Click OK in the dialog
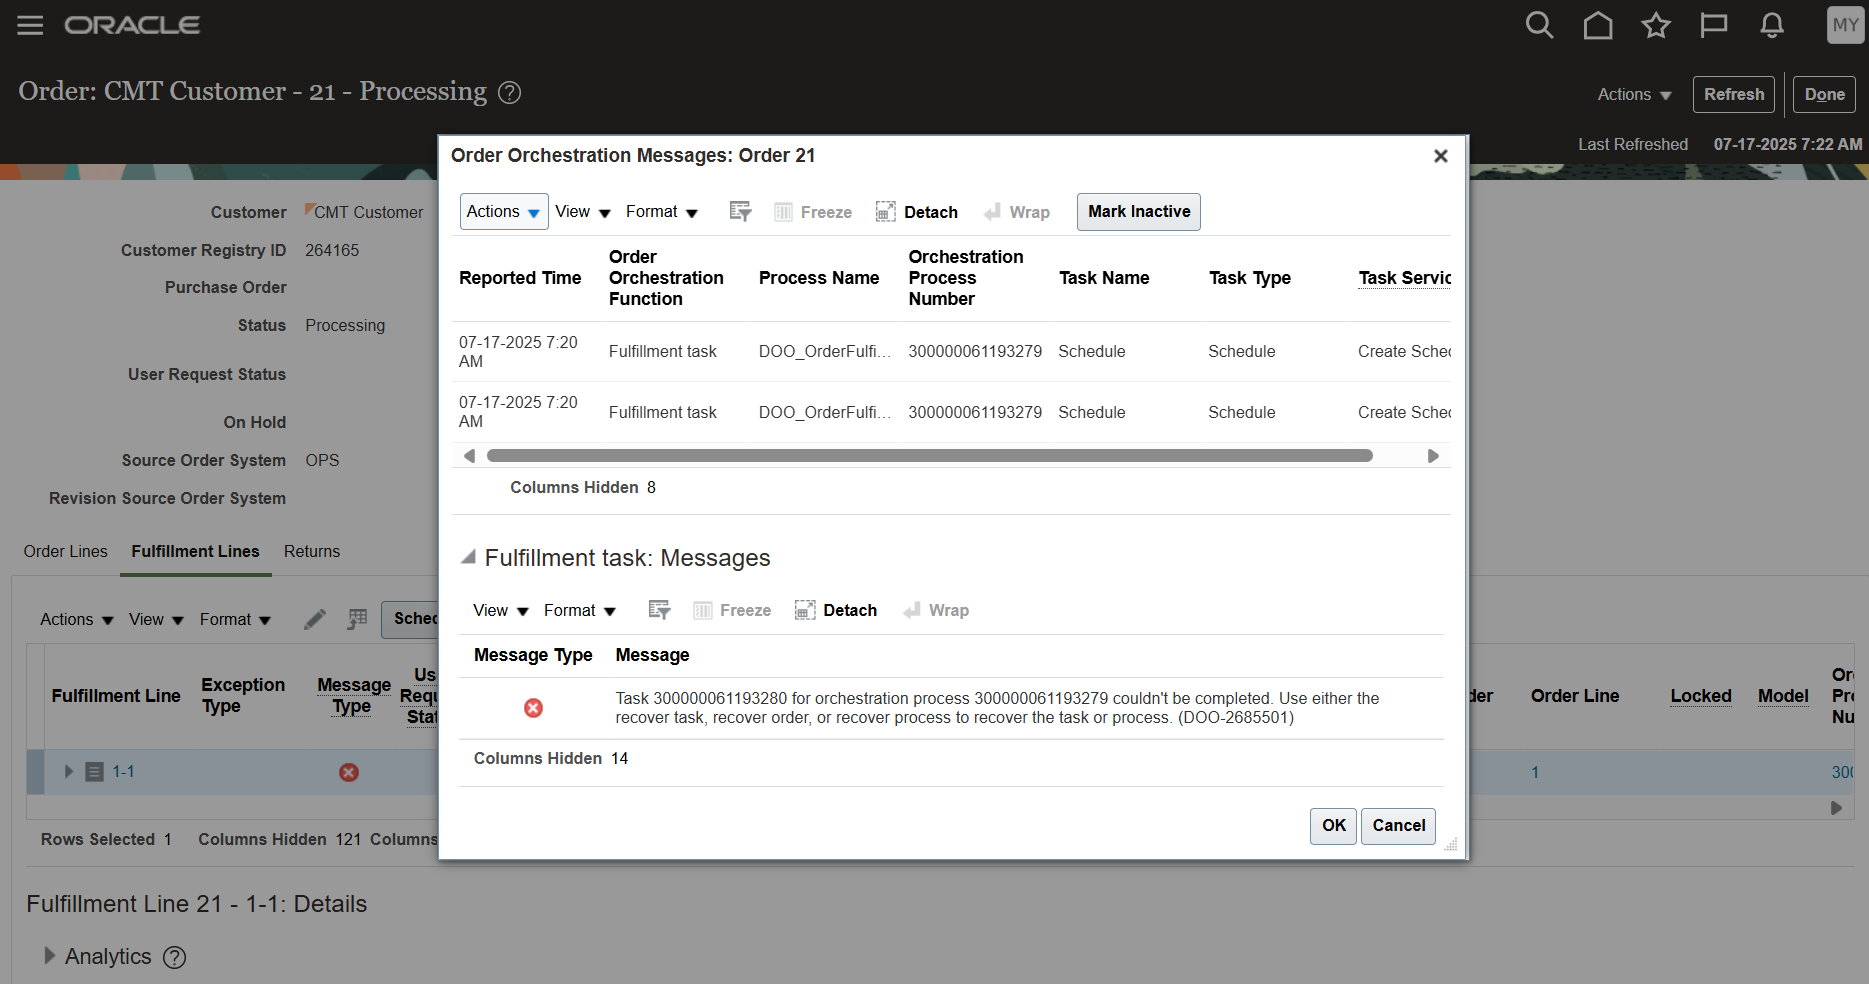1869x984 pixels. [1333, 826]
